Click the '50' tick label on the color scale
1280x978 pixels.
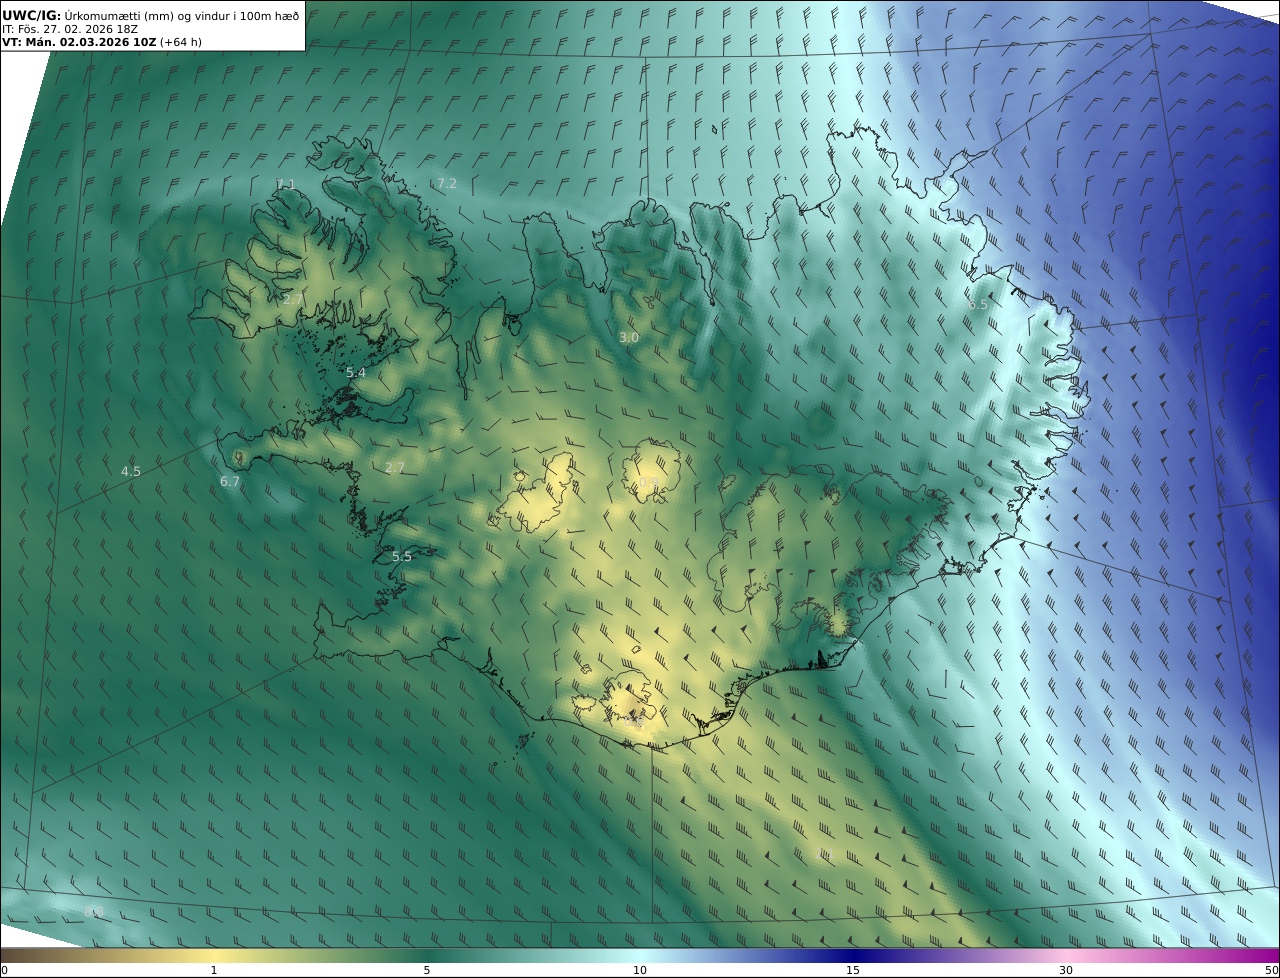[x=1272, y=970]
